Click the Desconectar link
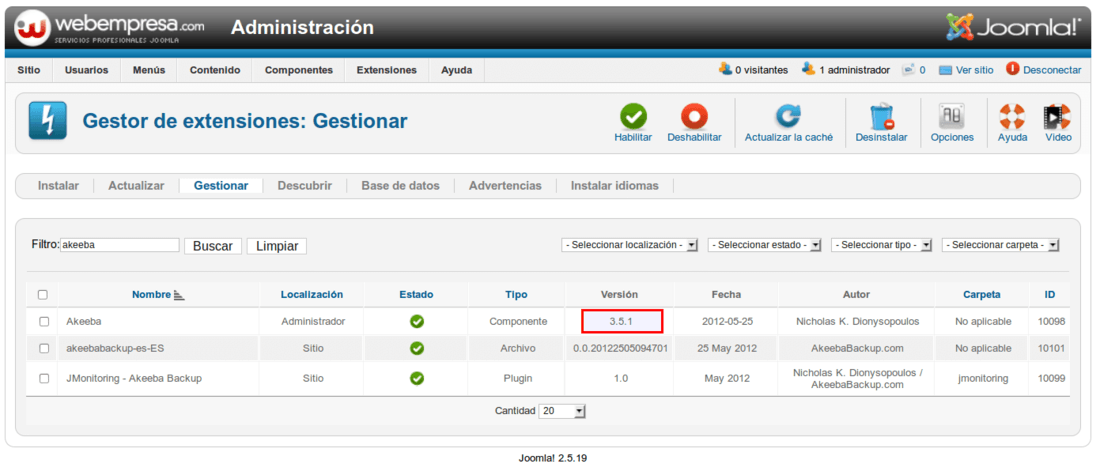This screenshot has height=471, width=1100. coord(1052,70)
